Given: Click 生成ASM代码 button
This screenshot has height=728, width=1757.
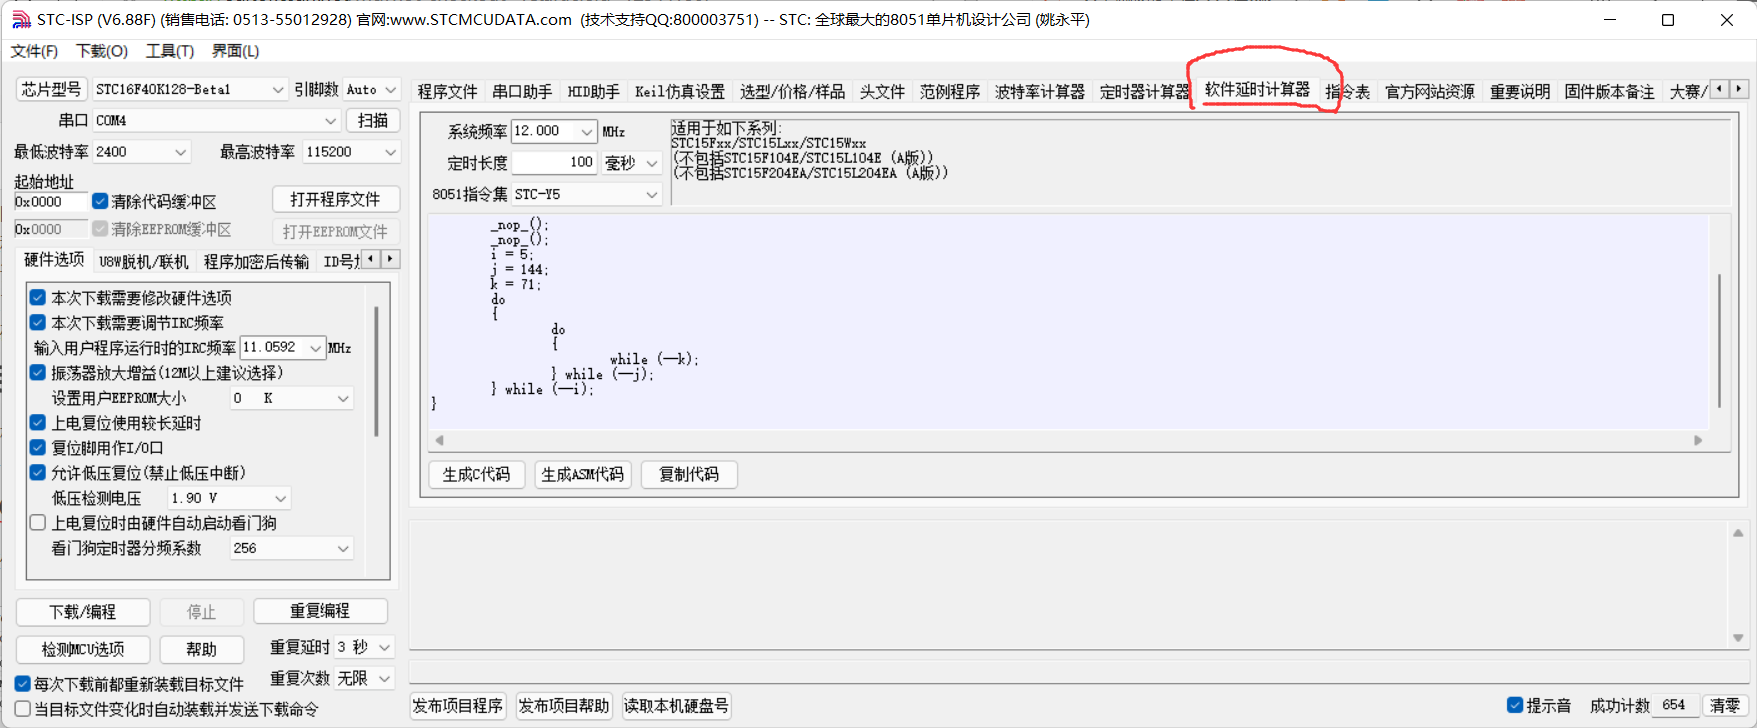Looking at the screenshot, I should 582,474.
